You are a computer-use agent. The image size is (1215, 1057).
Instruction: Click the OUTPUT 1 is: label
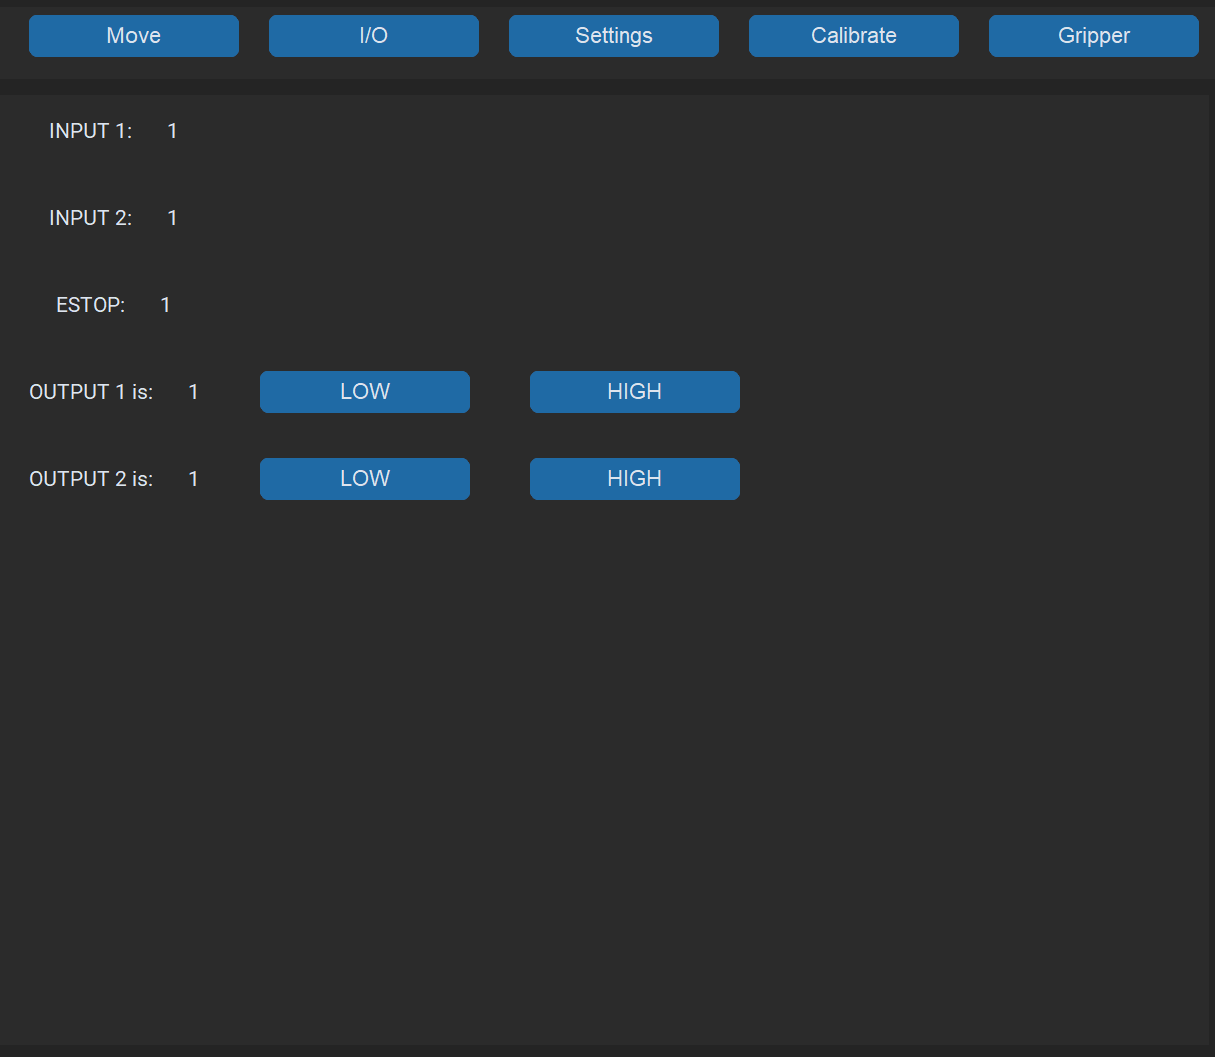[91, 392]
